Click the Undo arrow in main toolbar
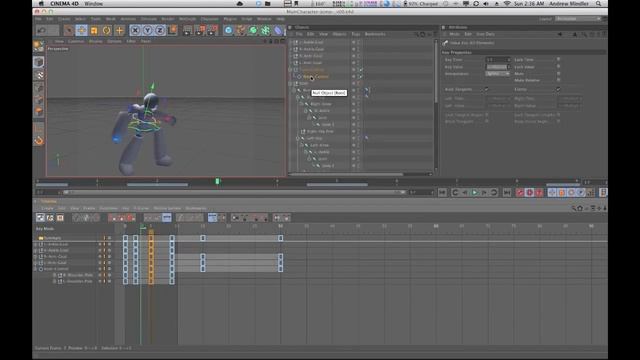This screenshot has height=360, width=640. (x=41, y=30)
